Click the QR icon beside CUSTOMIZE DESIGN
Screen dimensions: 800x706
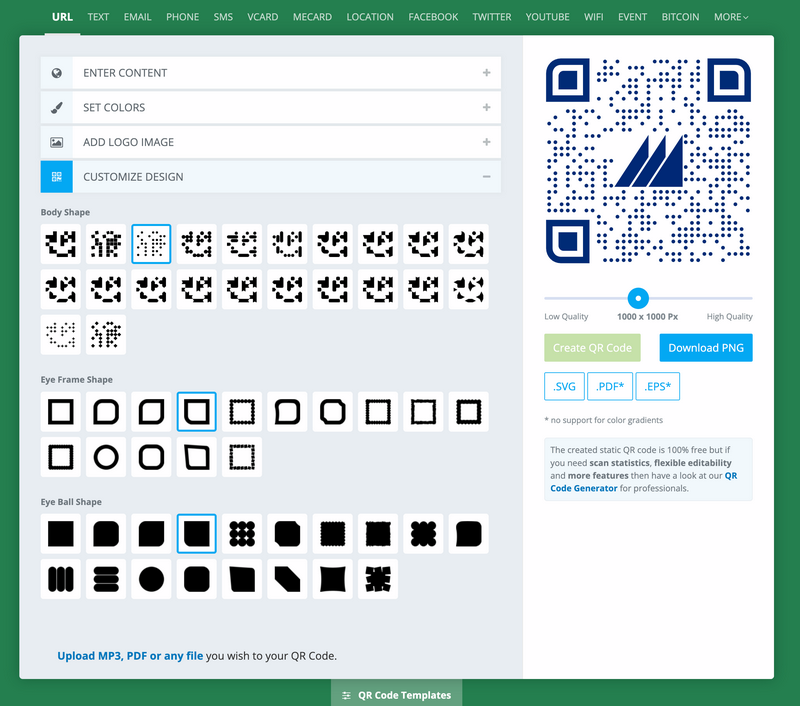(x=57, y=177)
